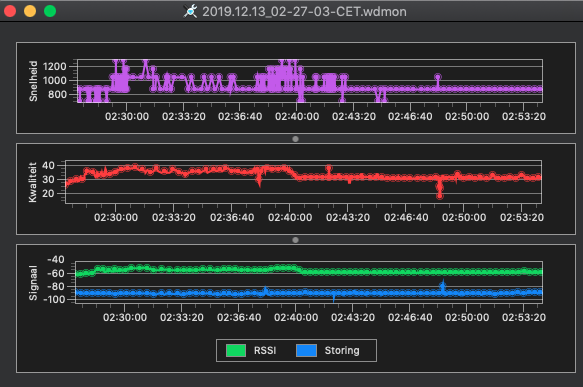Click the -40 value on Signaal axis

pos(56,259)
